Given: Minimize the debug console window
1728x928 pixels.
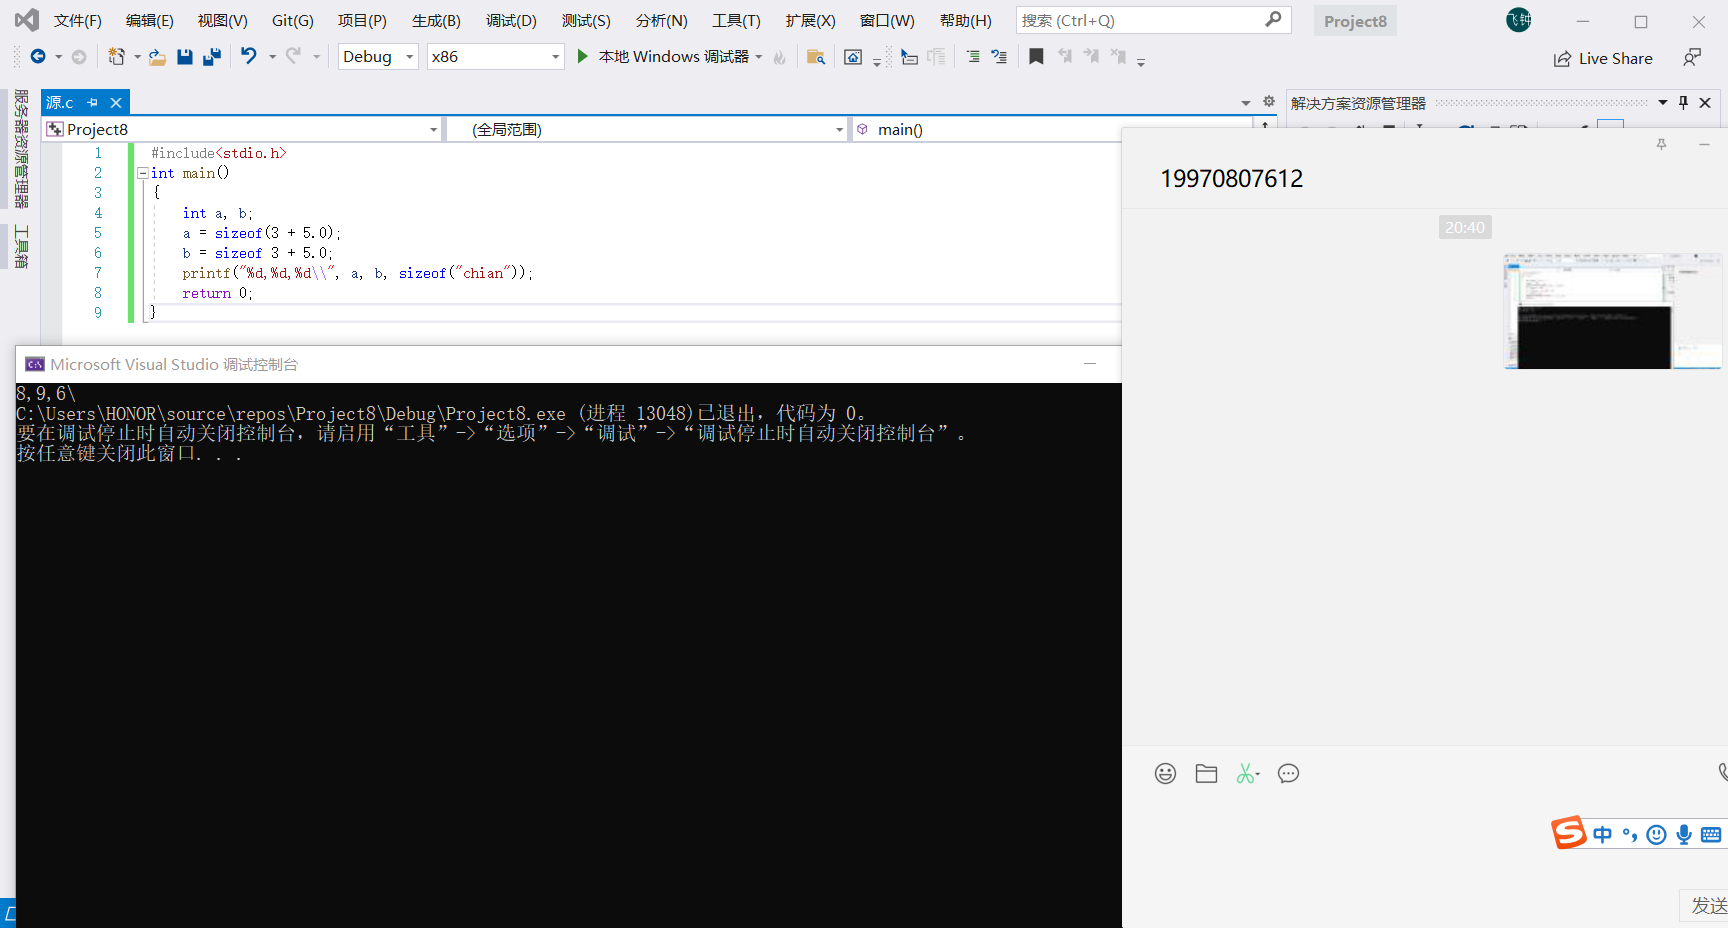Looking at the screenshot, I should 1090,364.
